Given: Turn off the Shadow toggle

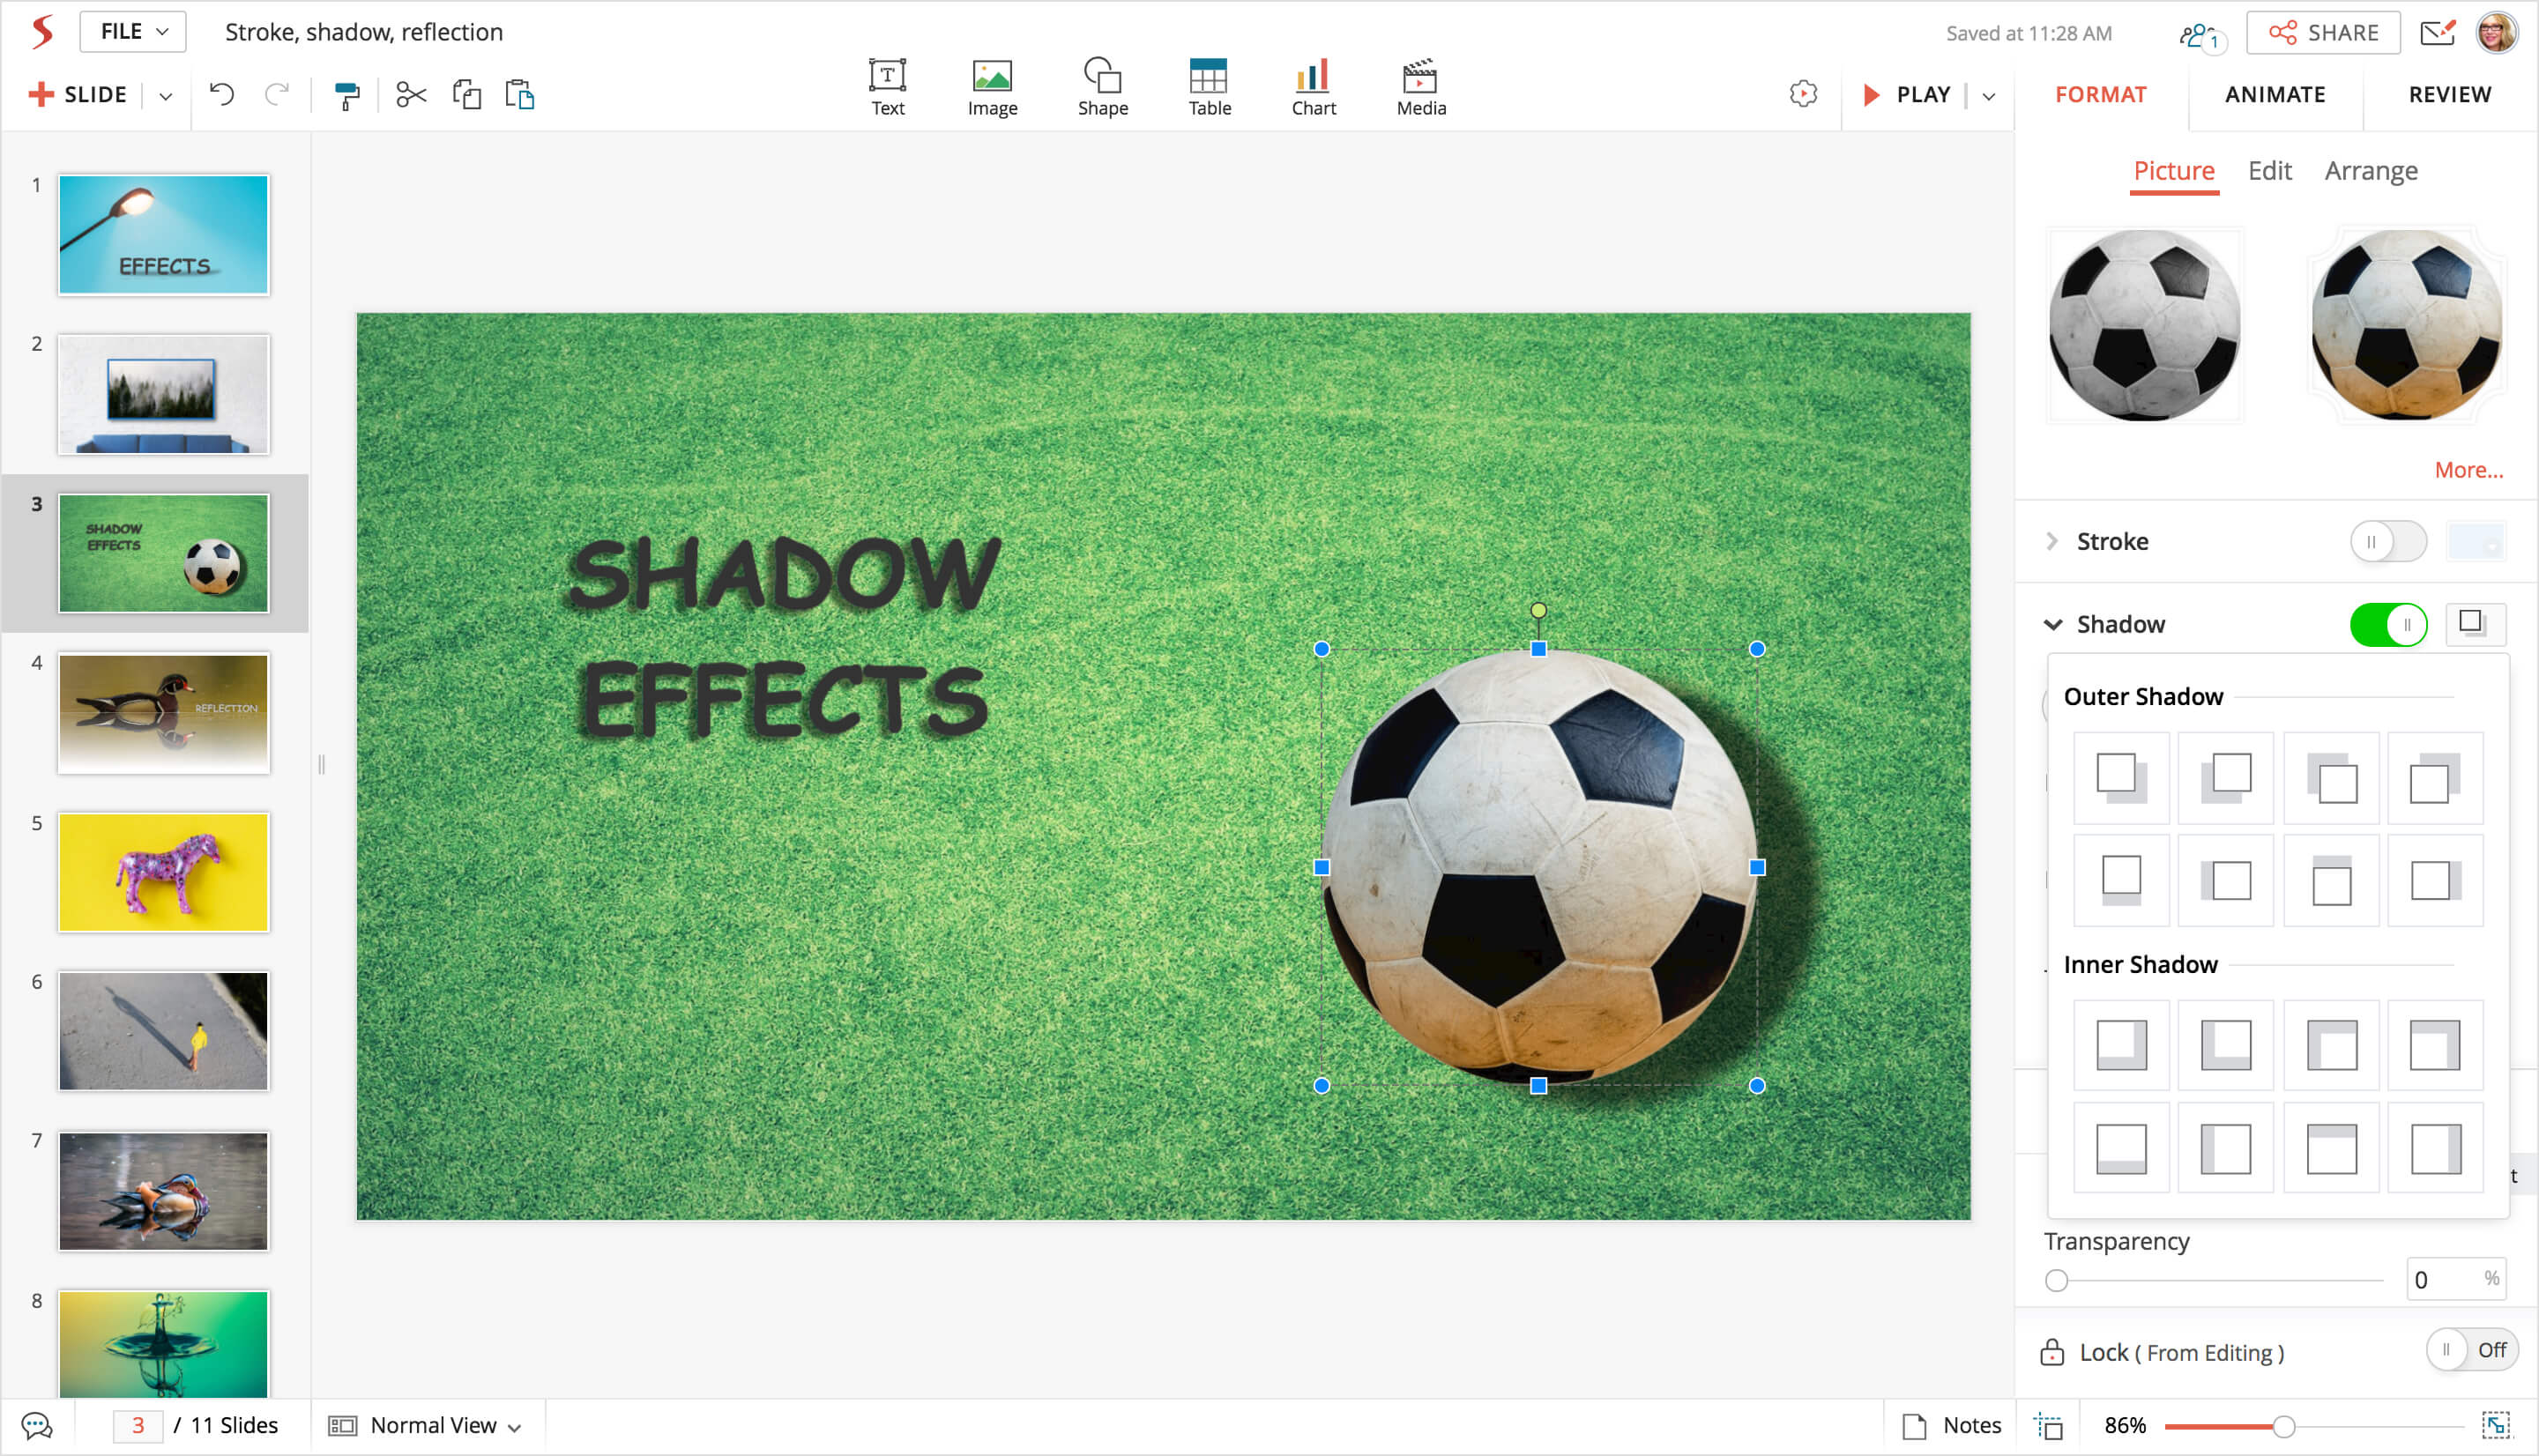Looking at the screenshot, I should click(x=2387, y=625).
